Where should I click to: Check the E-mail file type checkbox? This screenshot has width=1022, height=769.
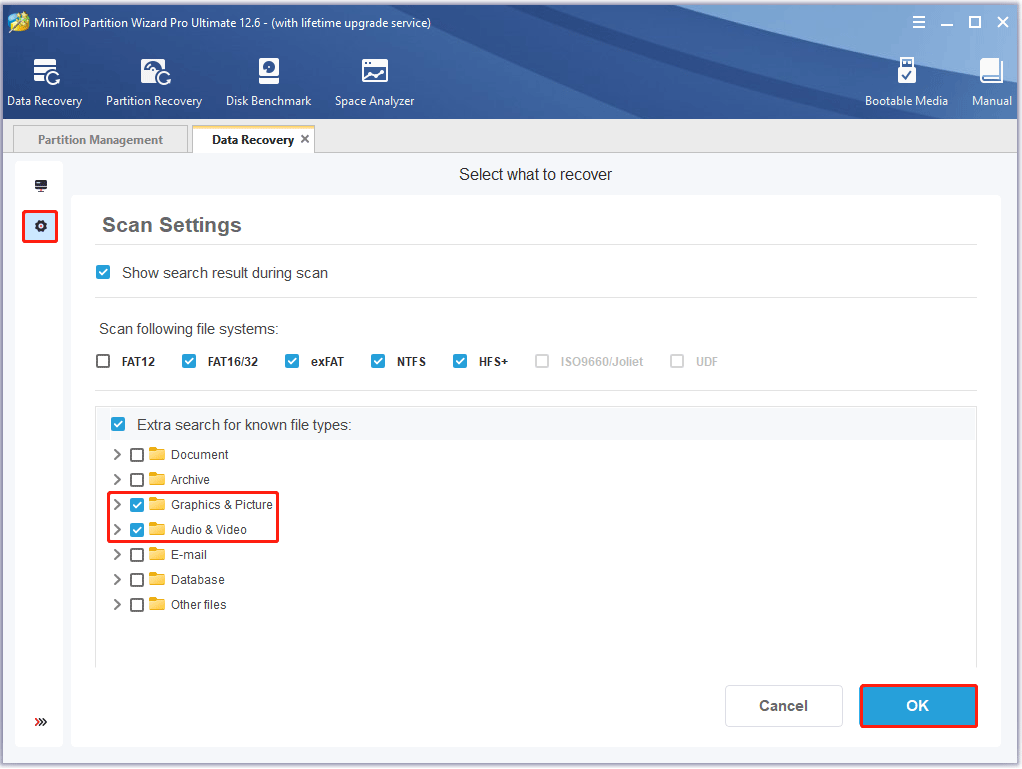137,555
